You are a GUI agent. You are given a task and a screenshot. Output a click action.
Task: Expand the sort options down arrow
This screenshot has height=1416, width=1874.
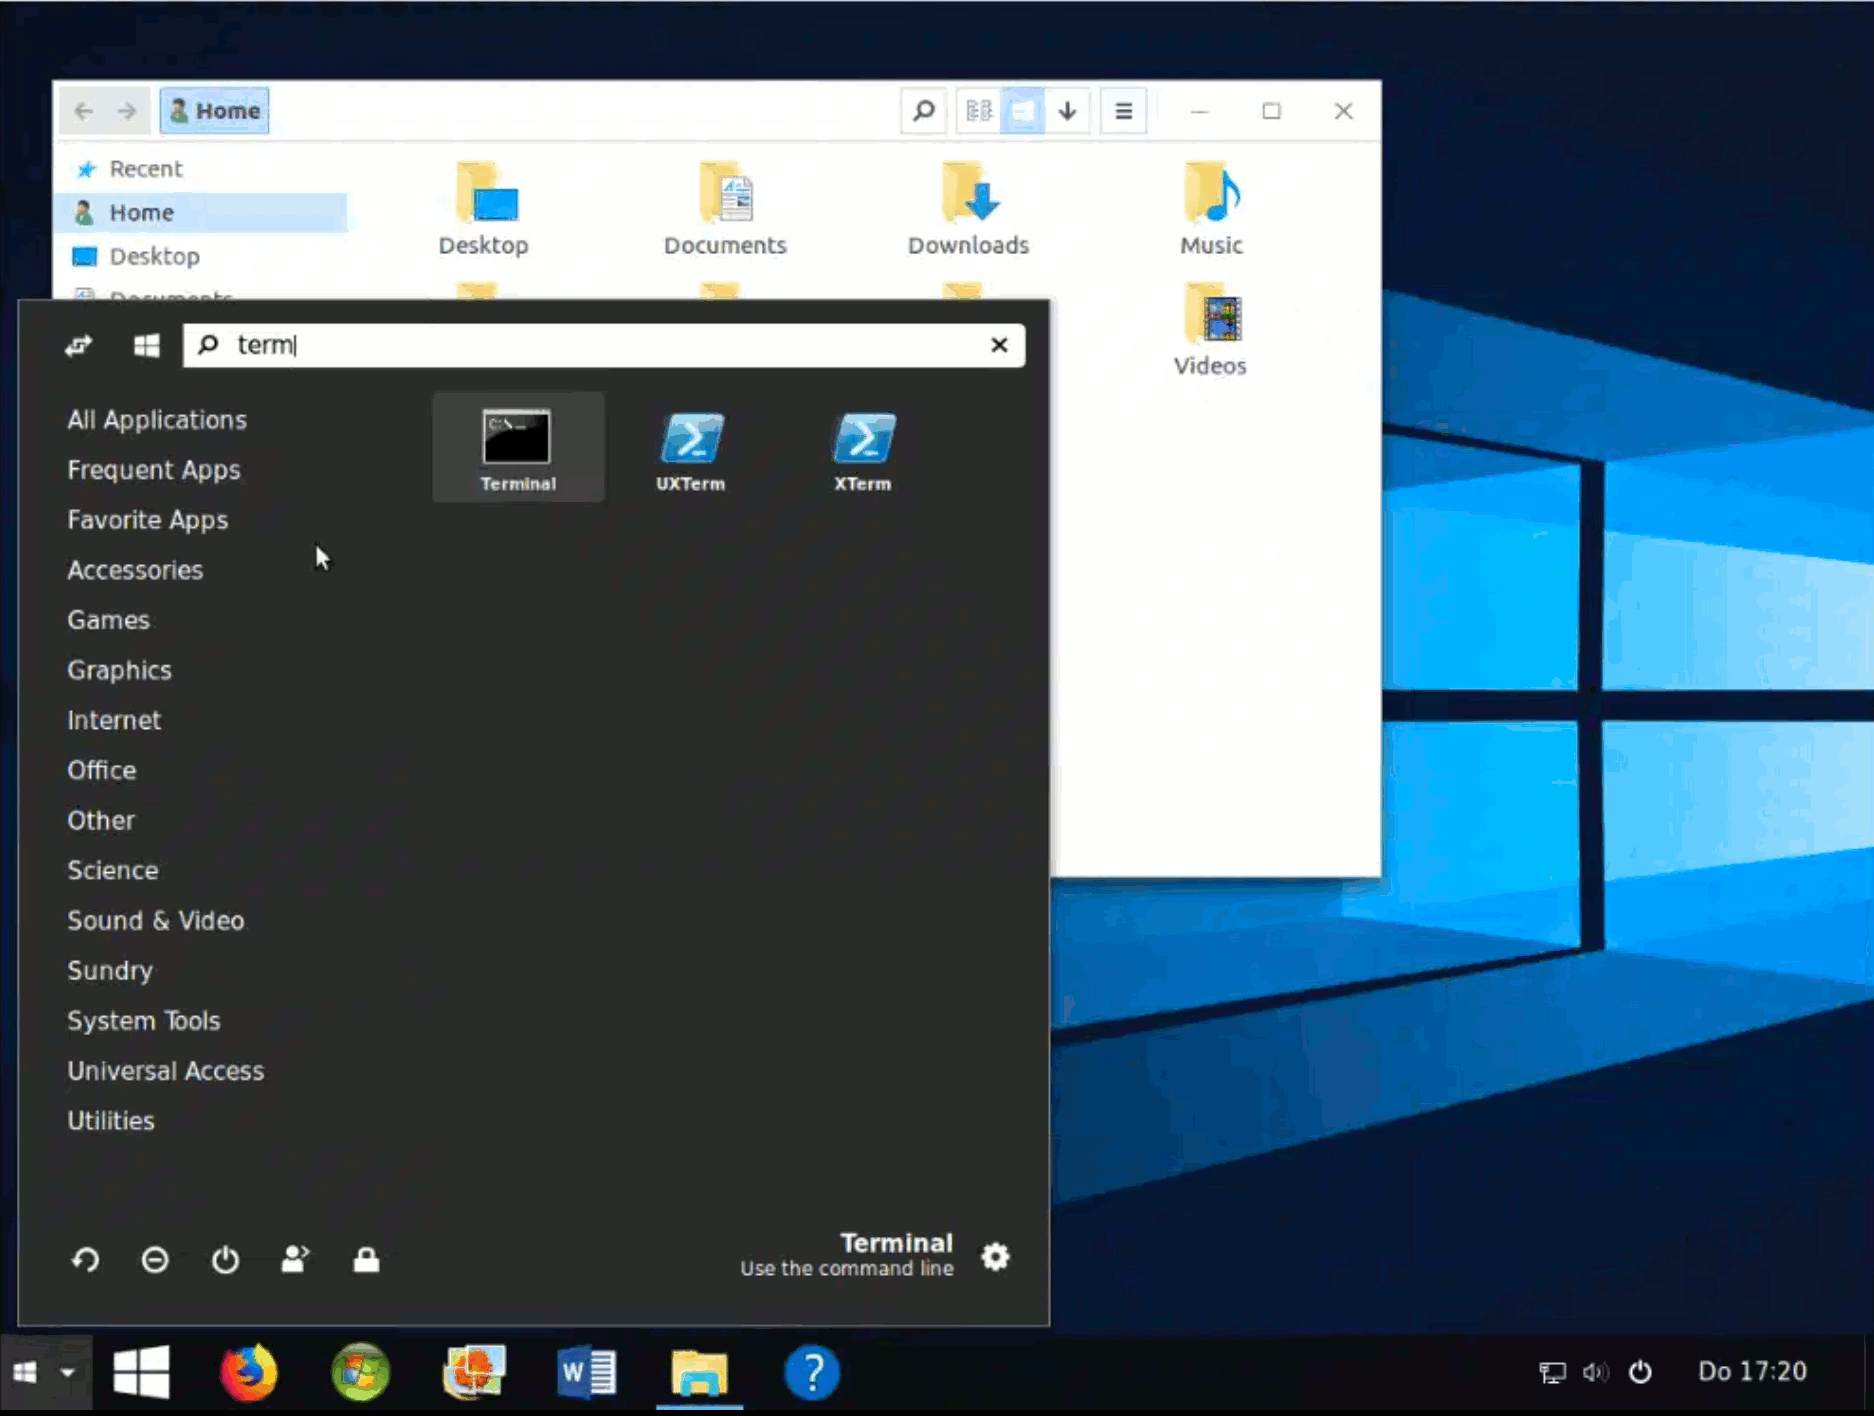tap(1067, 111)
